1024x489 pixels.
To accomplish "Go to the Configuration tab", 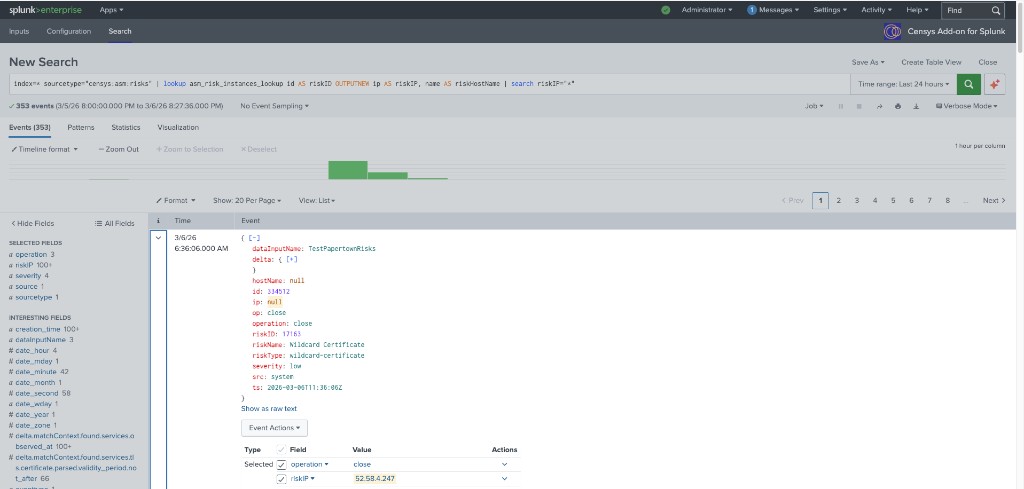I will click(x=69, y=31).
